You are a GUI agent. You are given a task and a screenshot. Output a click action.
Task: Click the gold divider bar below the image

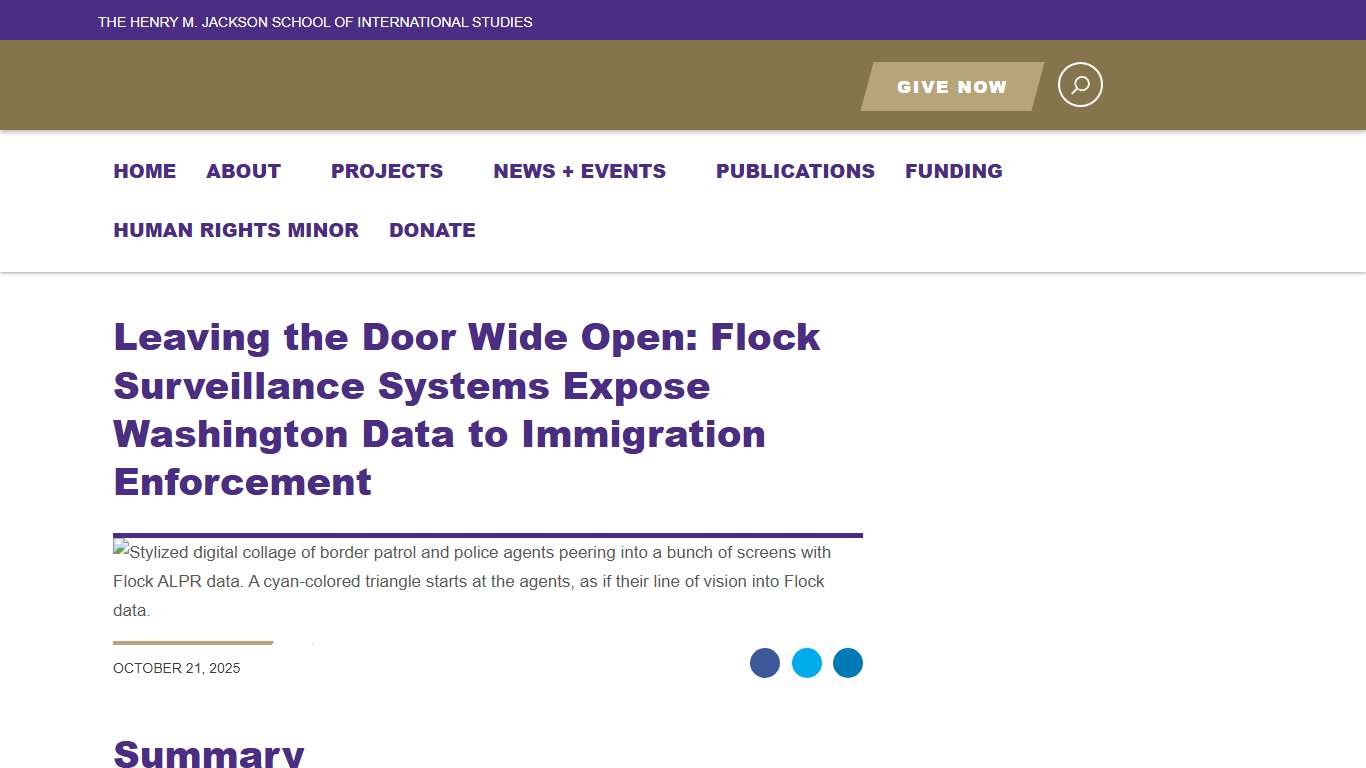(x=193, y=643)
